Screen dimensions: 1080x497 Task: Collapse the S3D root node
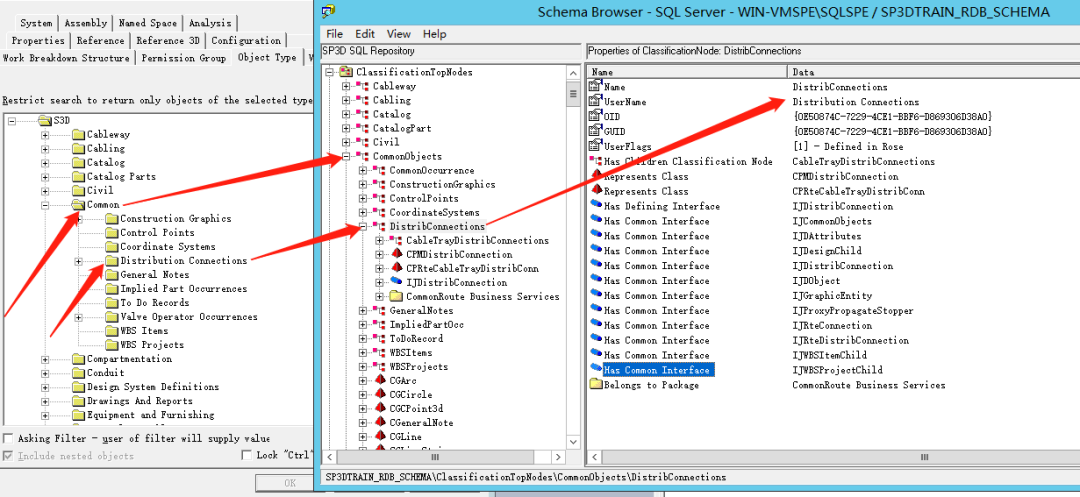click(x=12, y=120)
